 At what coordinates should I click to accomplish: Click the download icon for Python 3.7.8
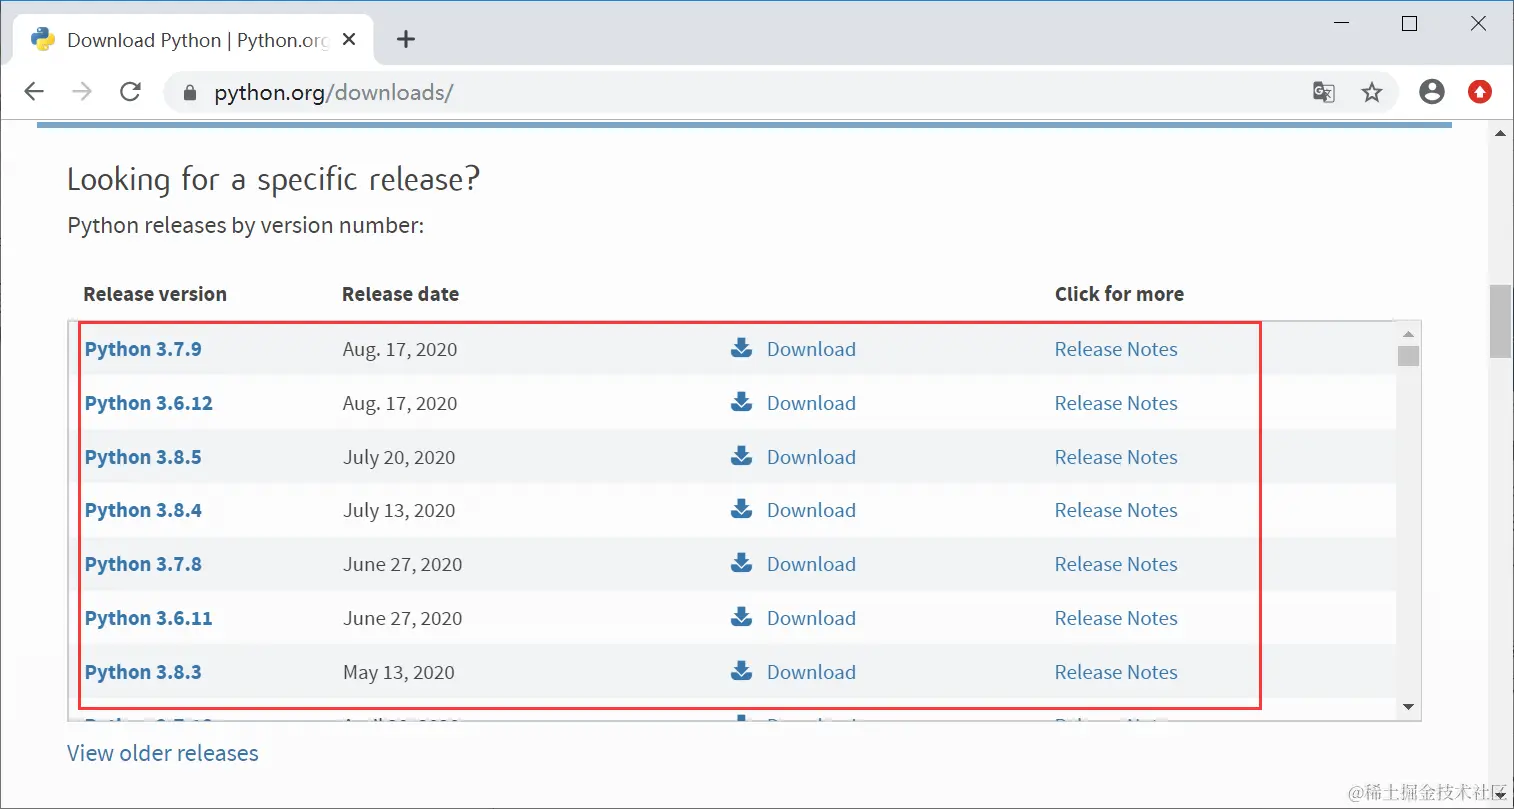[x=741, y=563]
